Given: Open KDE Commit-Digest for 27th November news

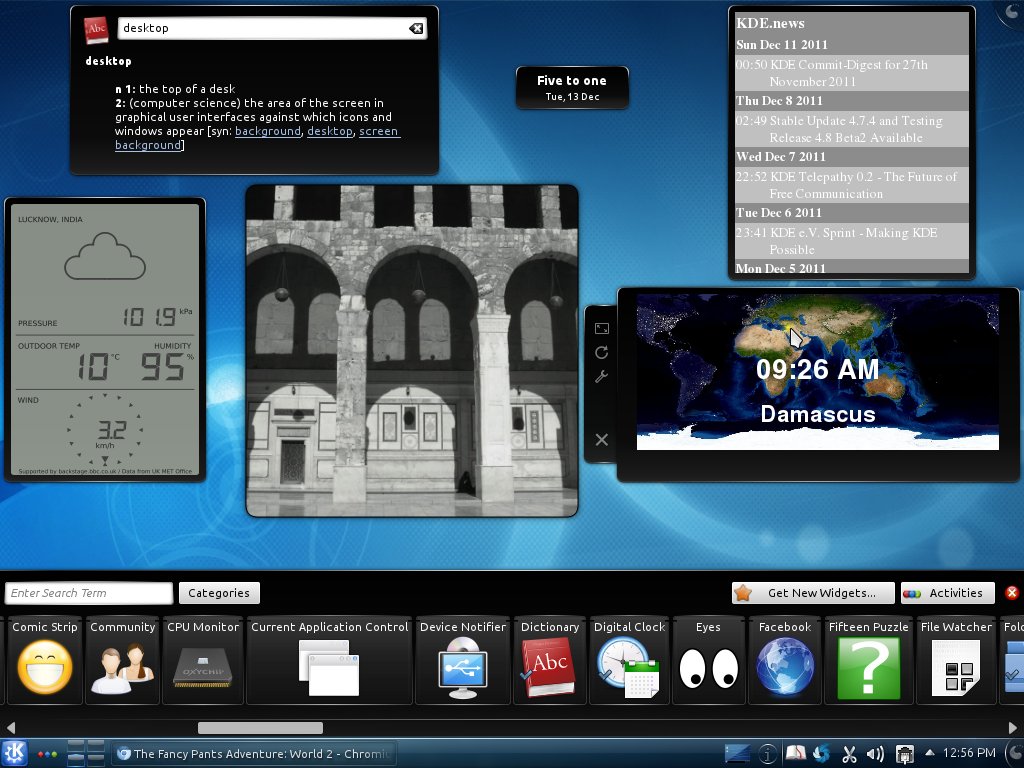Looking at the screenshot, I should (852, 73).
